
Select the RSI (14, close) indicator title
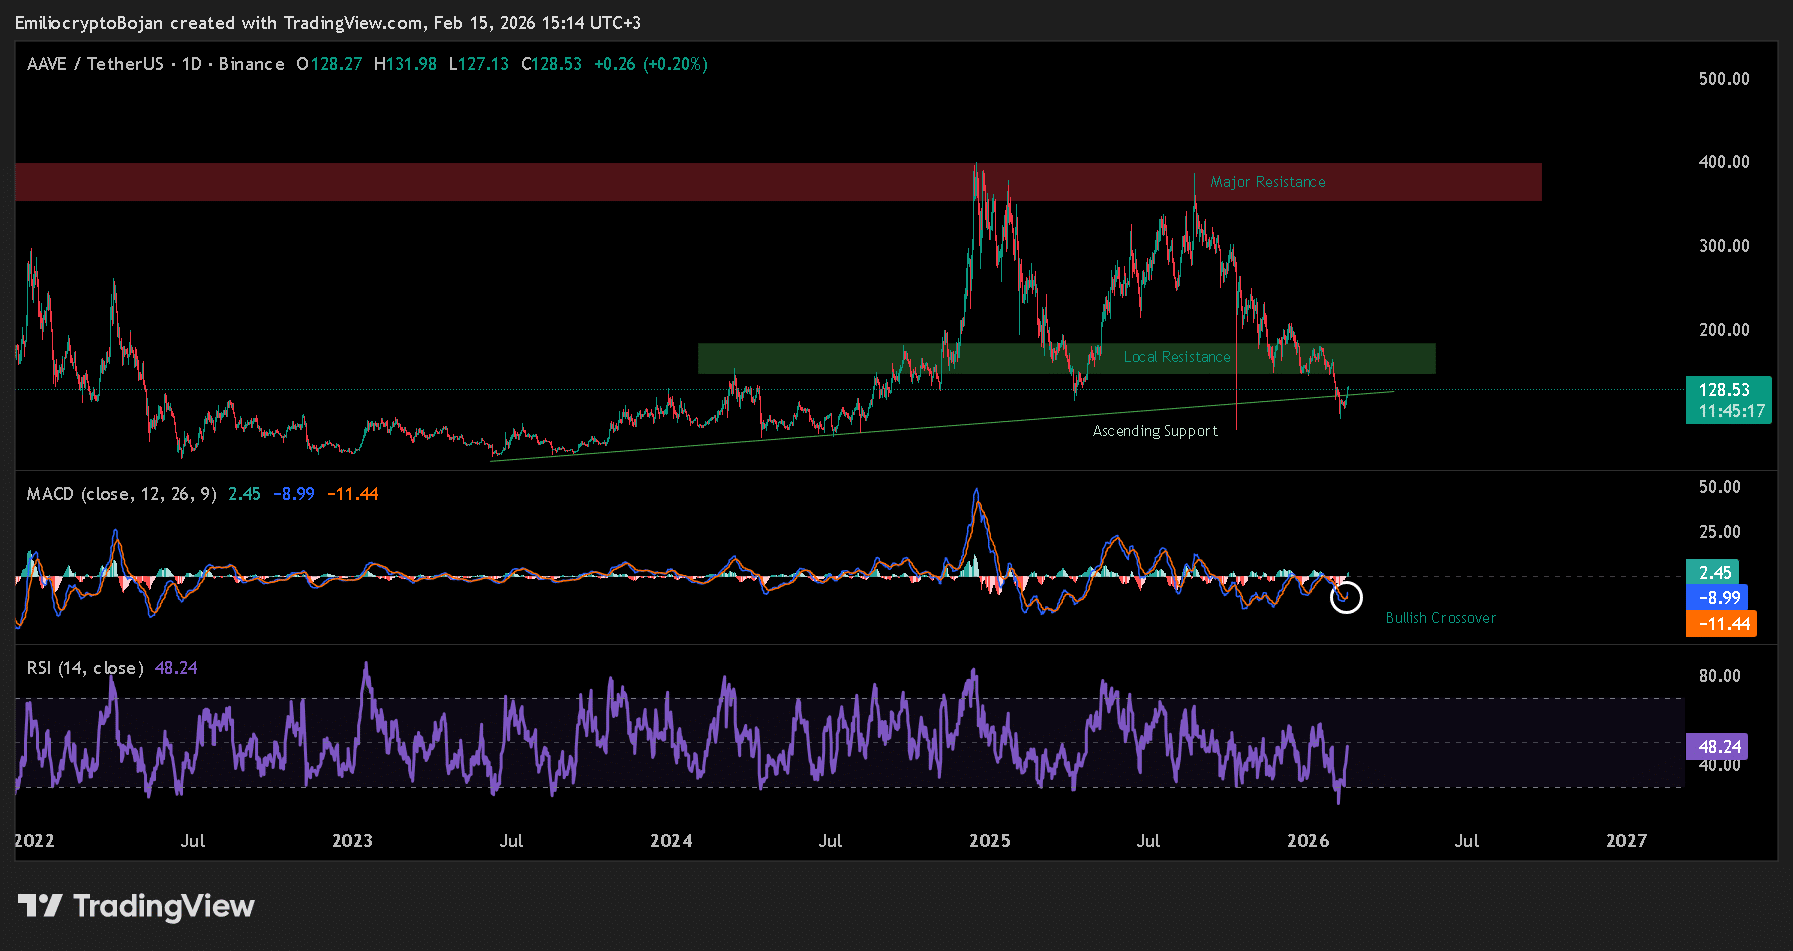click(x=85, y=668)
